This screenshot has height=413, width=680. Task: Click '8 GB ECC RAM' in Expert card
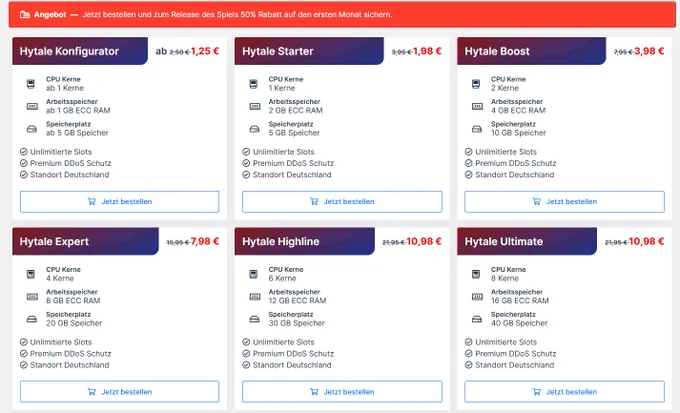(x=73, y=301)
